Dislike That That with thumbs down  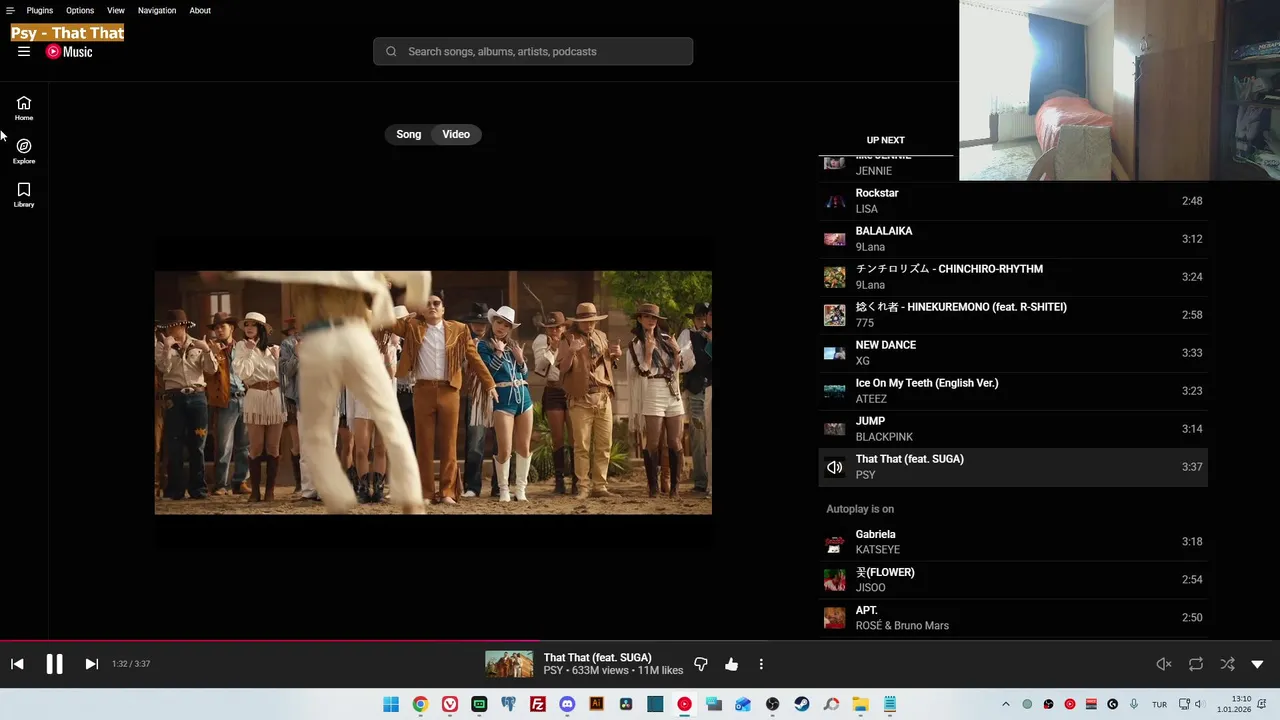click(x=701, y=664)
